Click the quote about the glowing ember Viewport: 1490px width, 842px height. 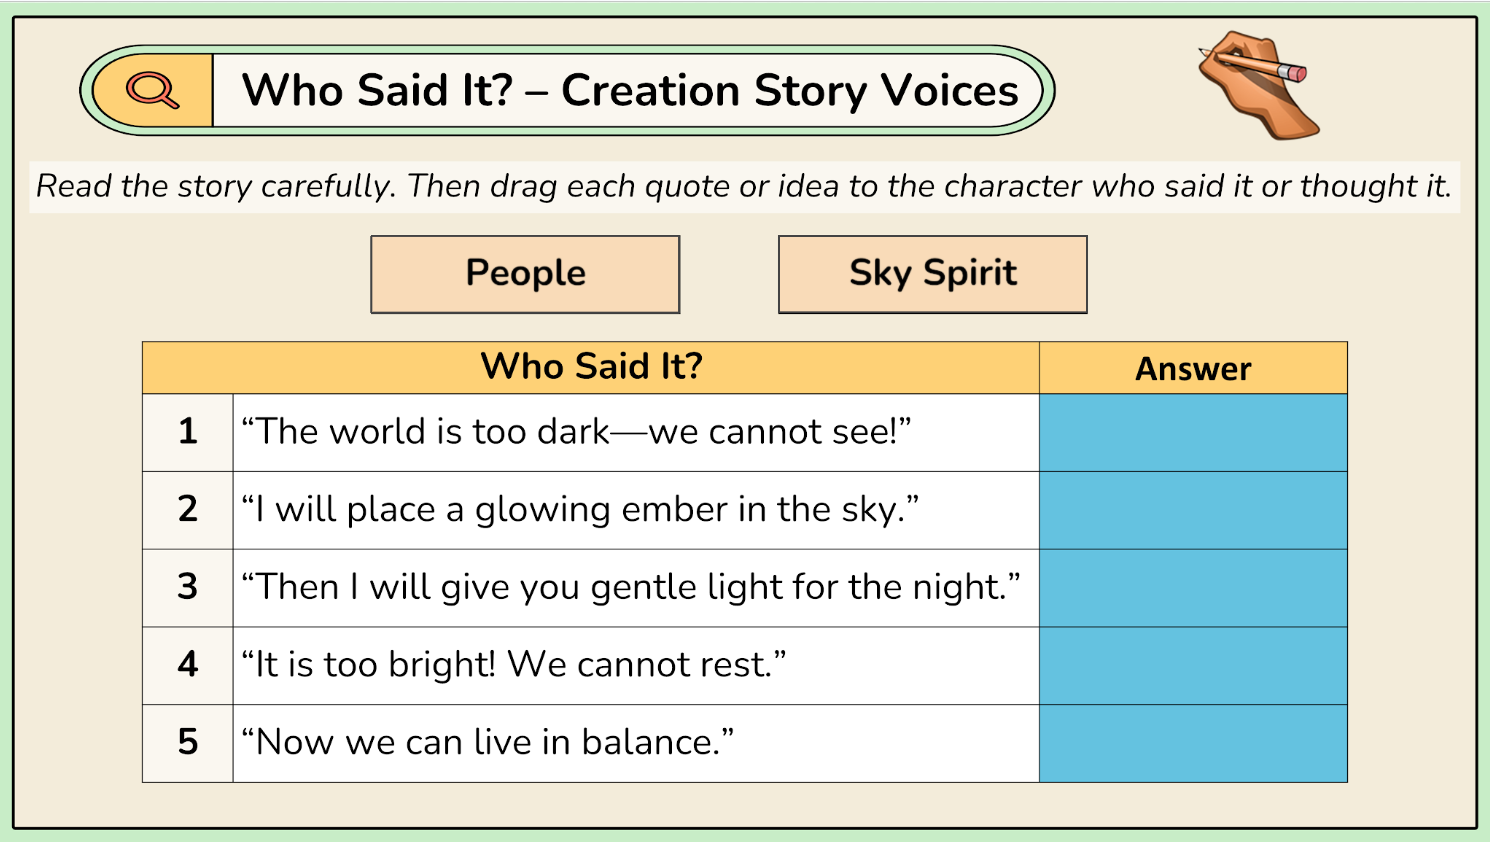coord(579,510)
